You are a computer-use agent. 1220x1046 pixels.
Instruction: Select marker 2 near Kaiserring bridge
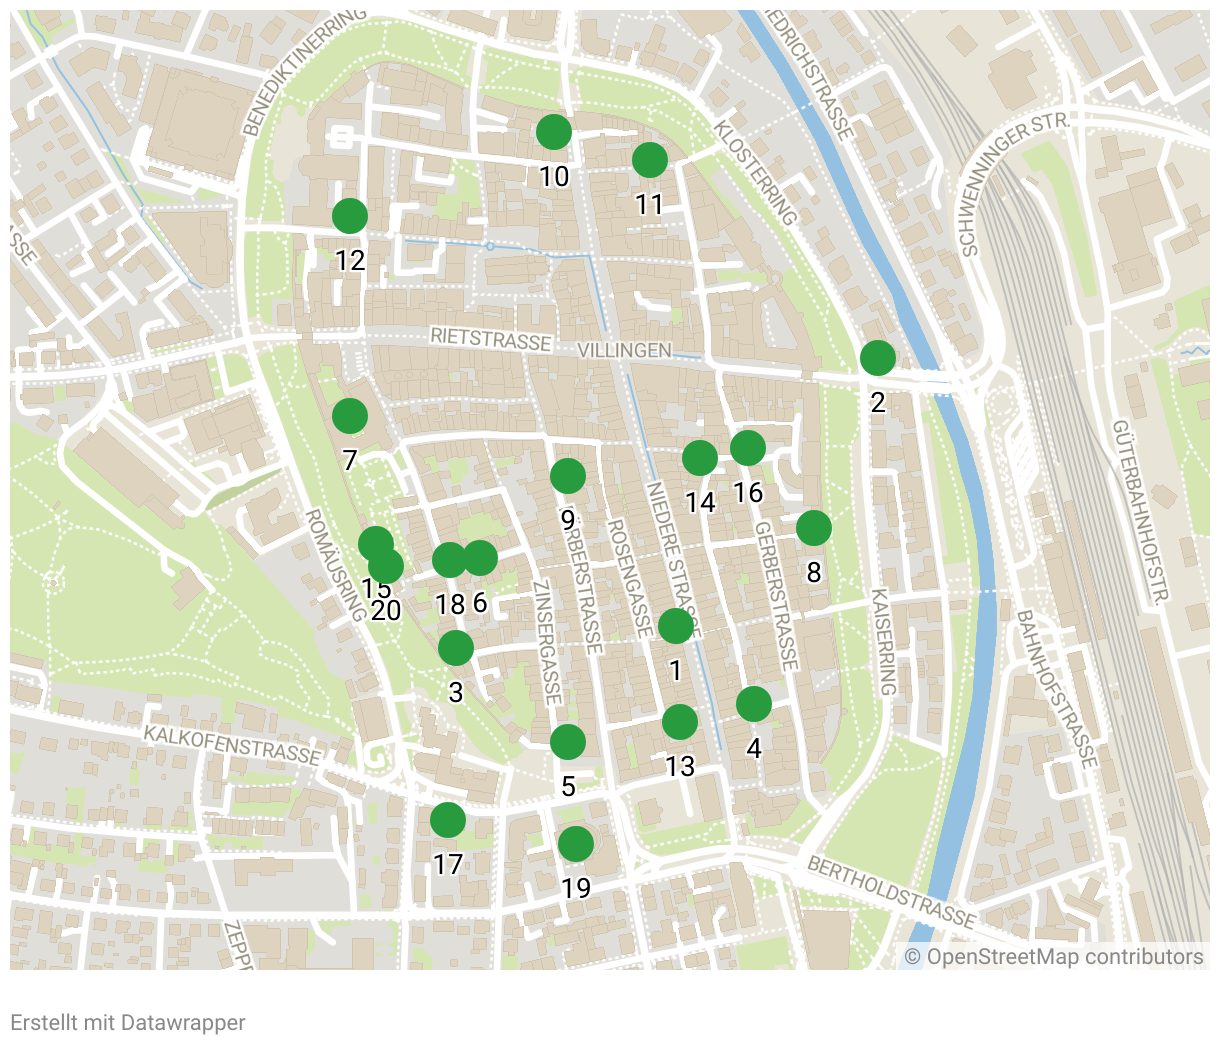tap(878, 358)
